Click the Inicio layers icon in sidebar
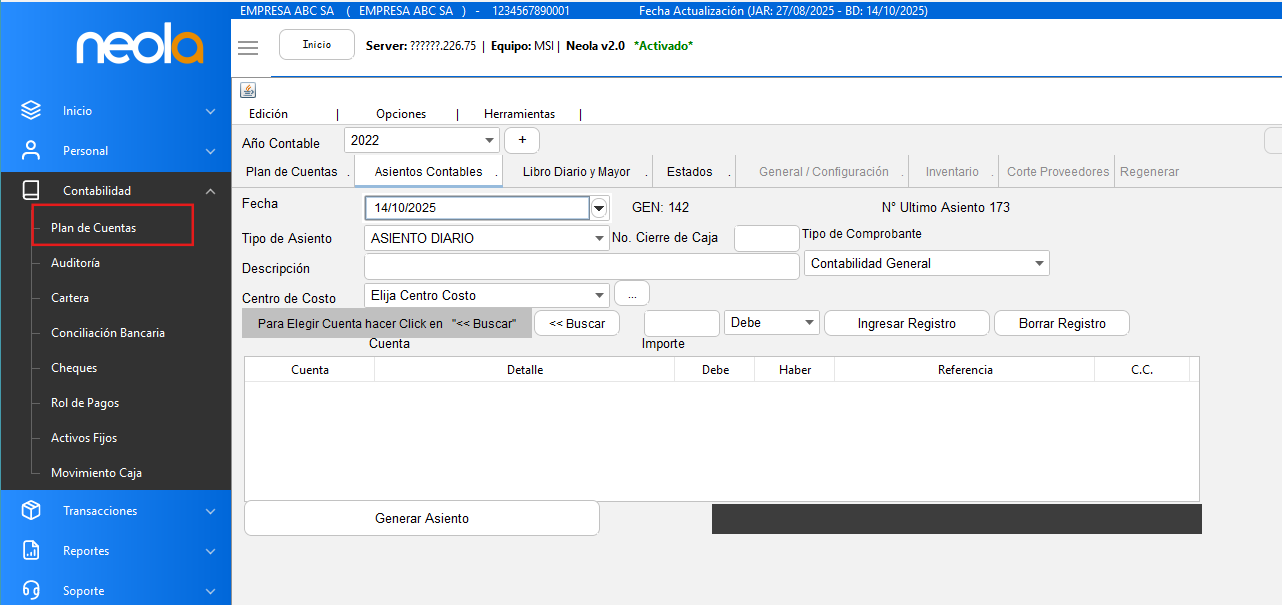Viewport: 1282px width, 605px height. (x=31, y=111)
